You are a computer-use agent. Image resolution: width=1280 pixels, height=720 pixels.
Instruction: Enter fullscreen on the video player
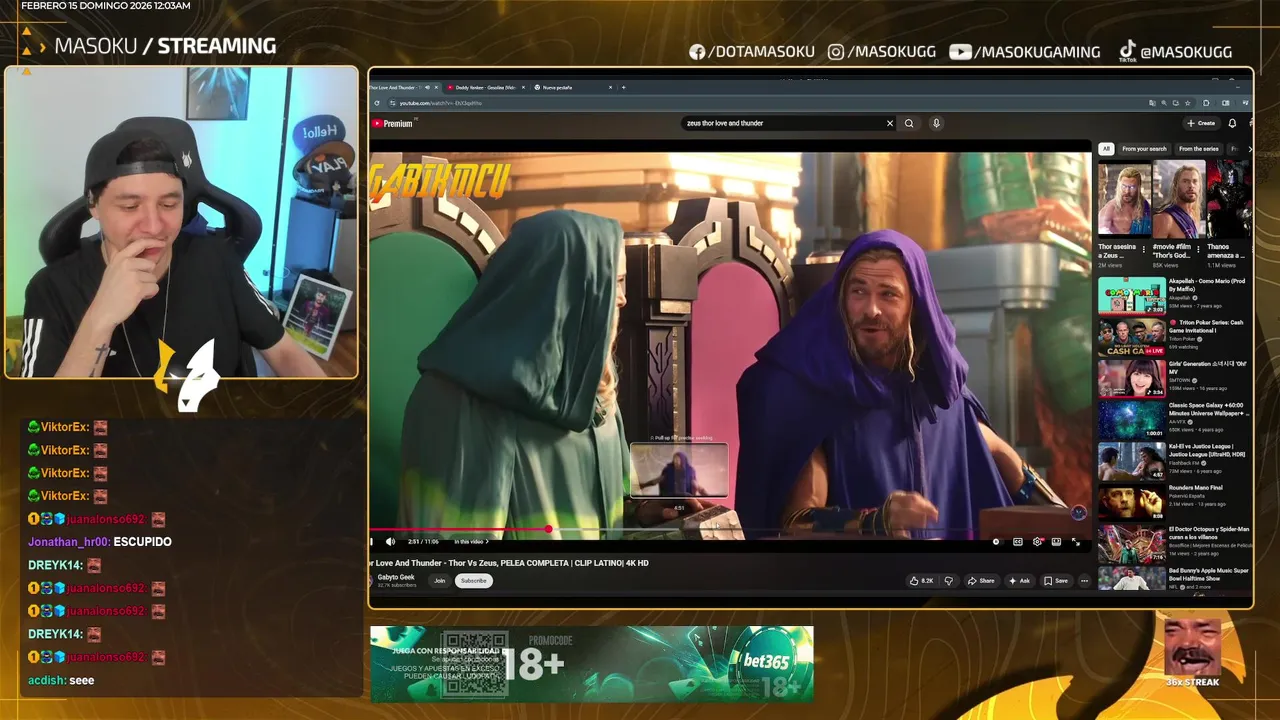pos(1076,542)
